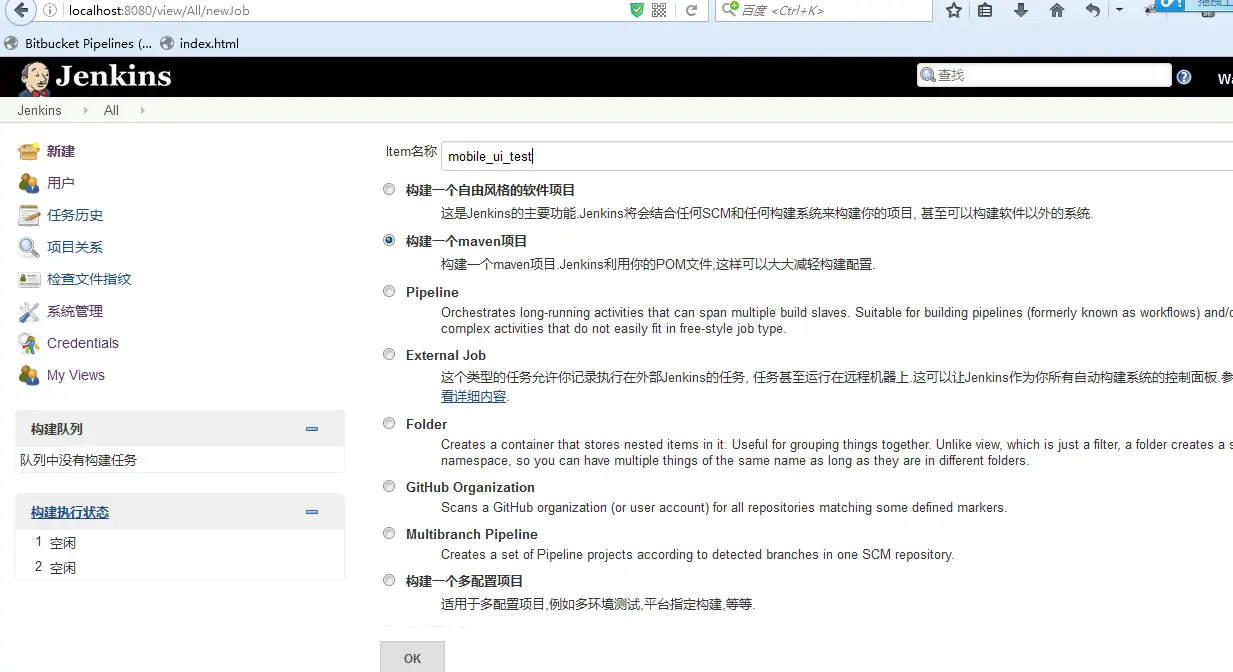Select the Multibranch Pipeline radio button

tap(389, 533)
